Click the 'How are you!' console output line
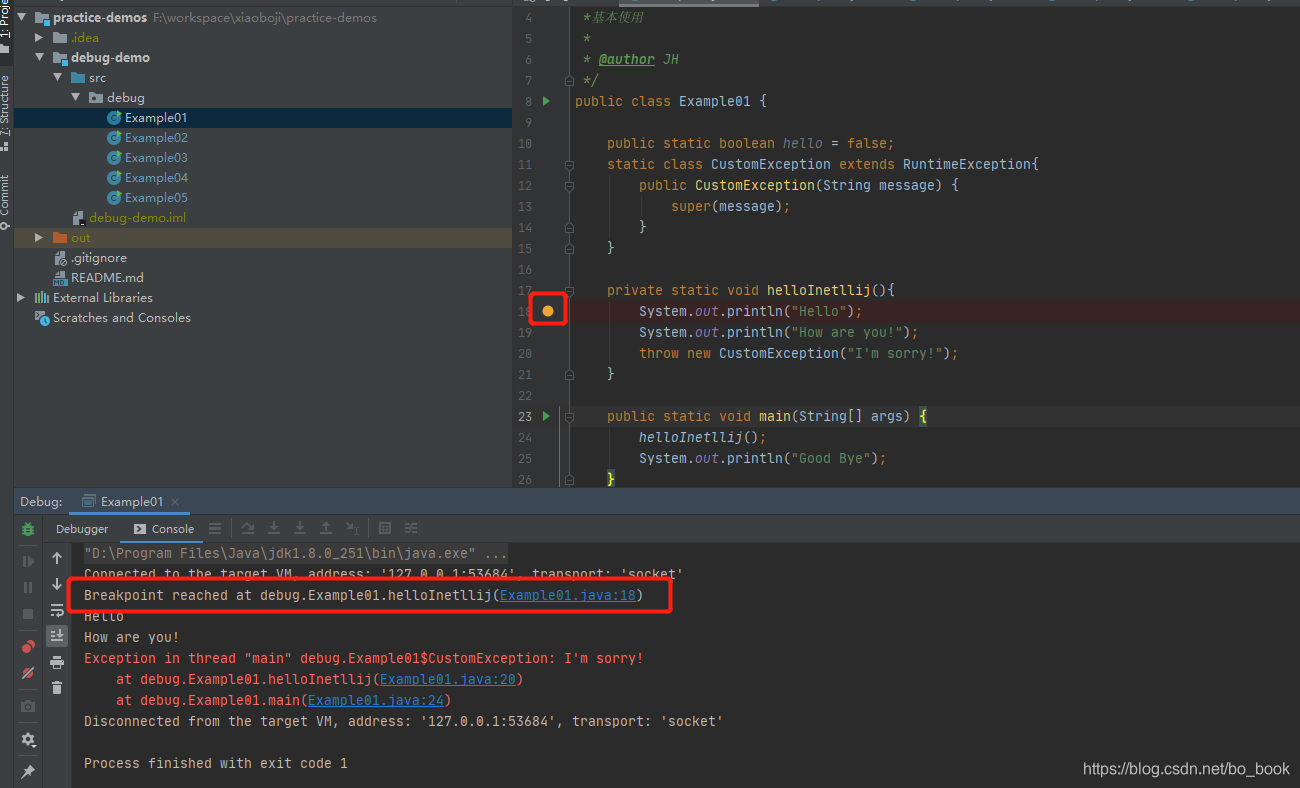 (132, 638)
